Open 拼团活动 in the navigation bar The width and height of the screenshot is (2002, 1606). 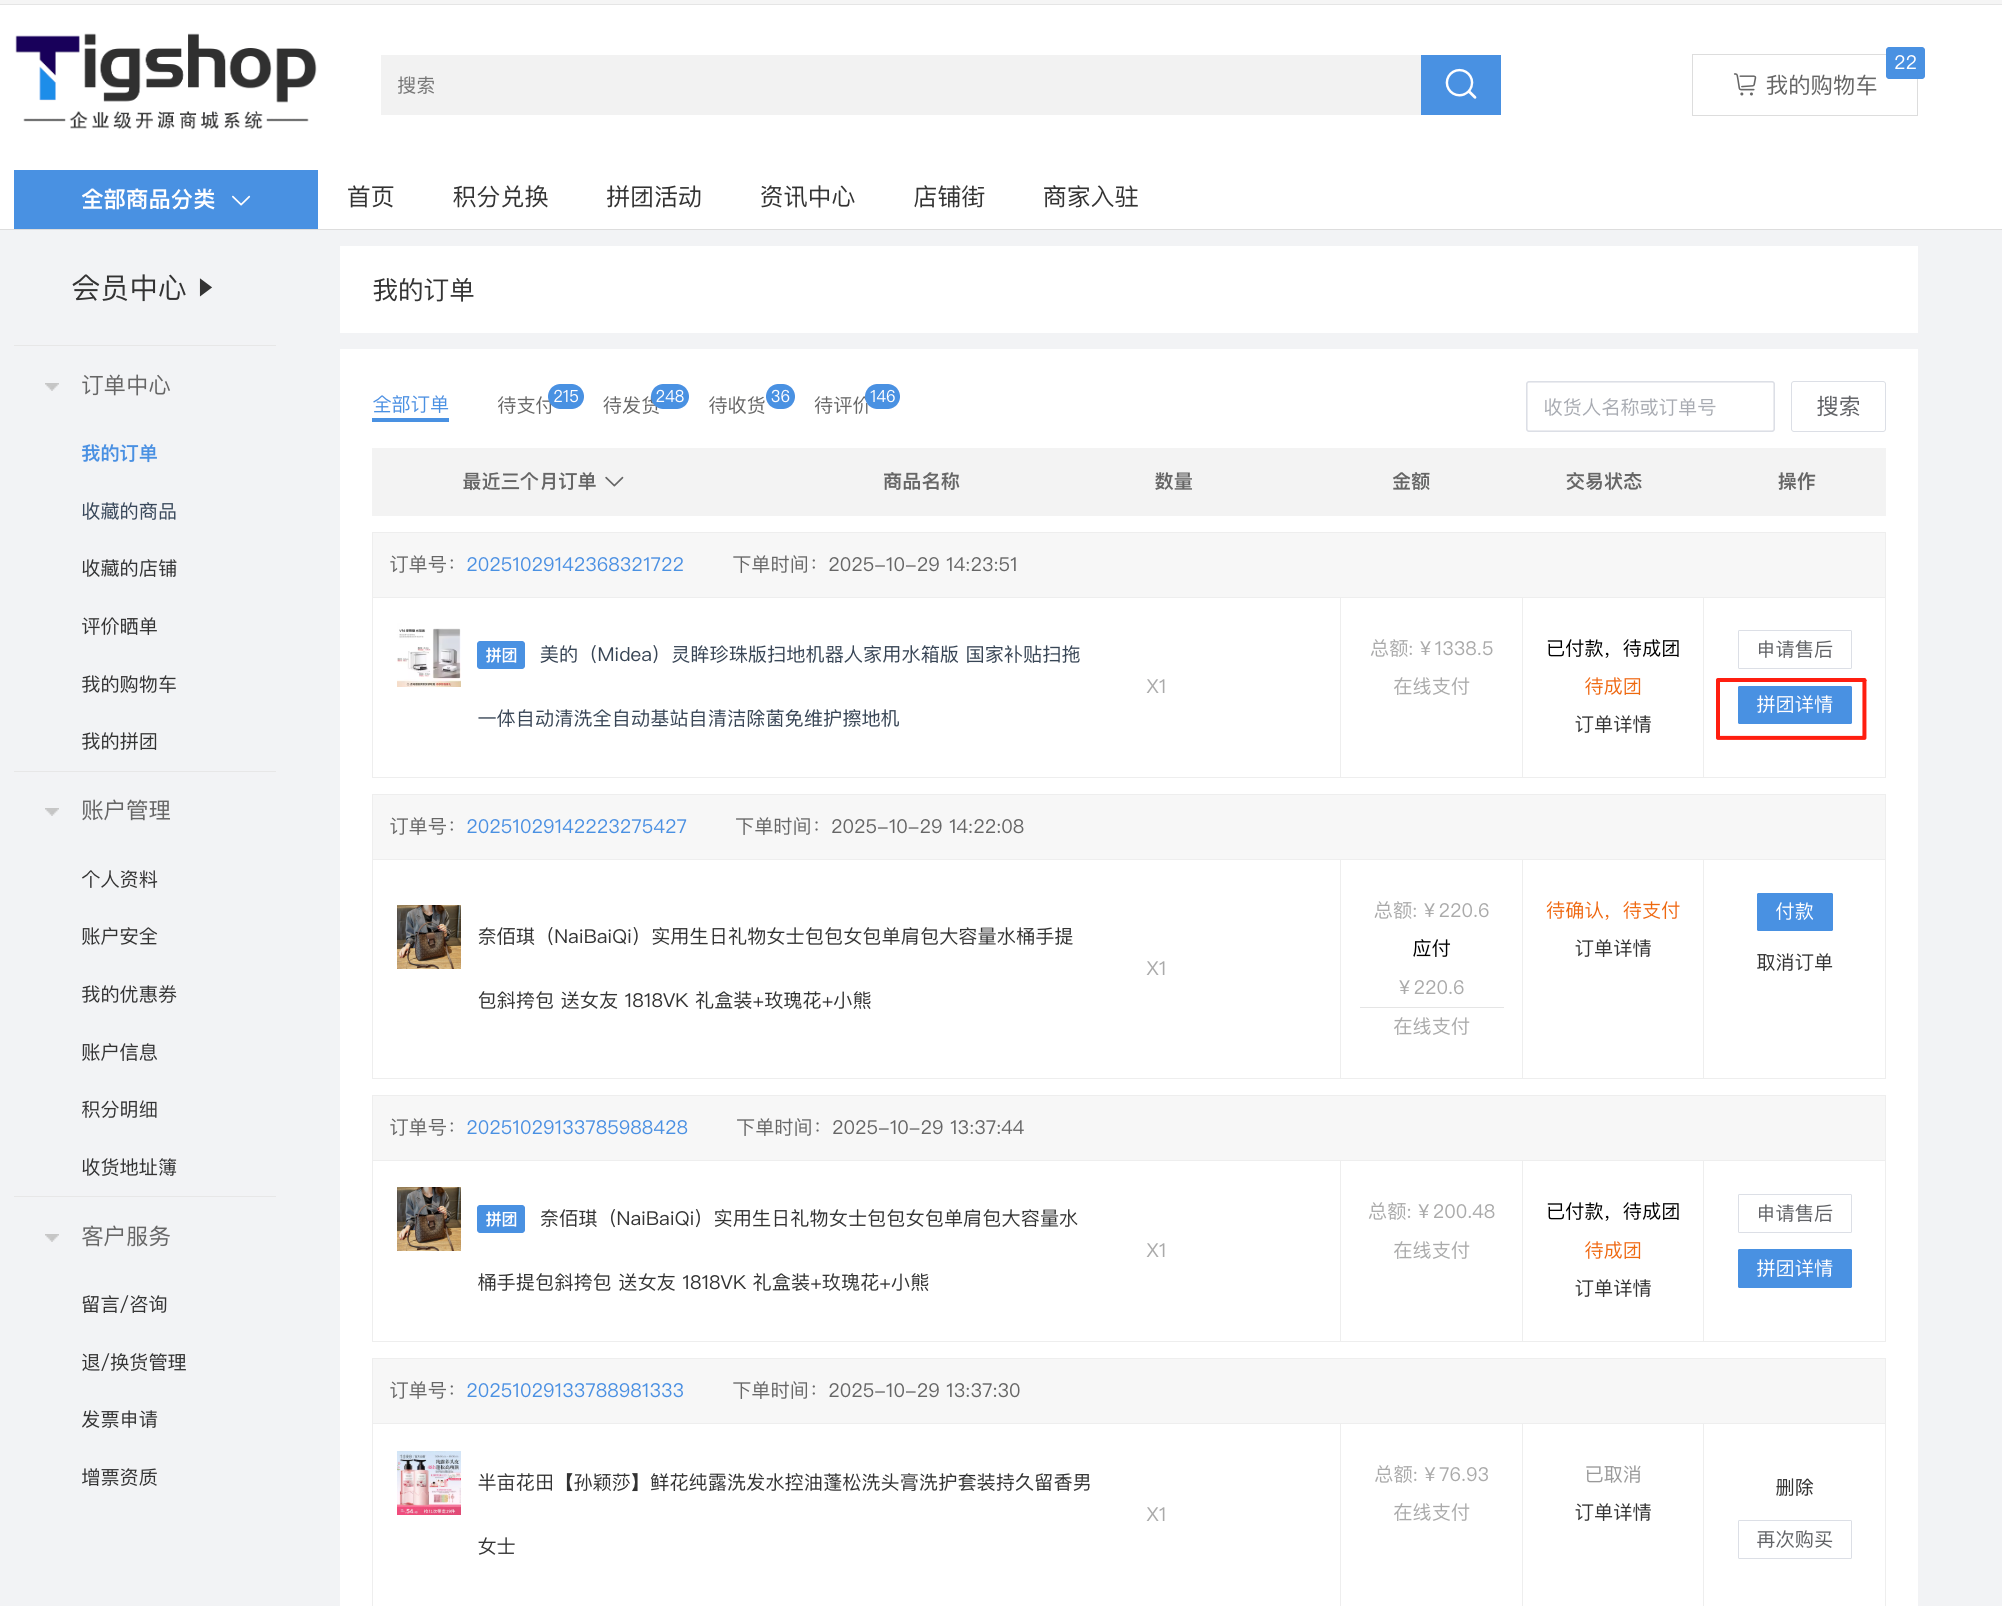pyautogui.click(x=653, y=197)
